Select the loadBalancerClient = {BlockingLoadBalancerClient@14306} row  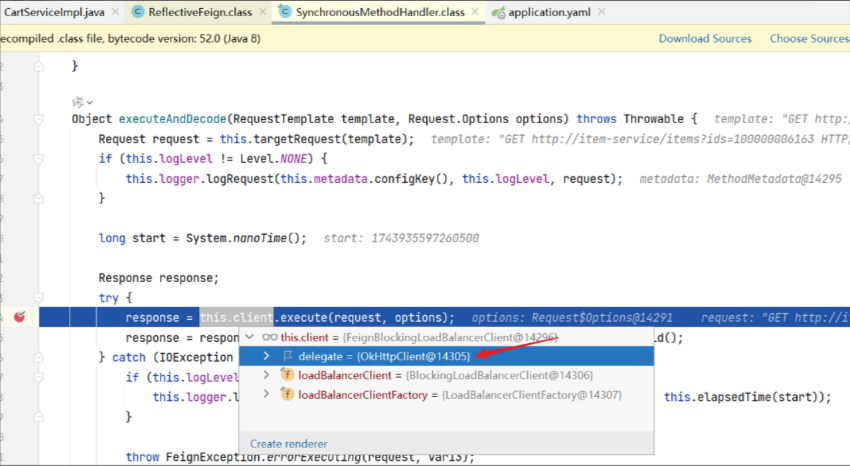point(447,375)
